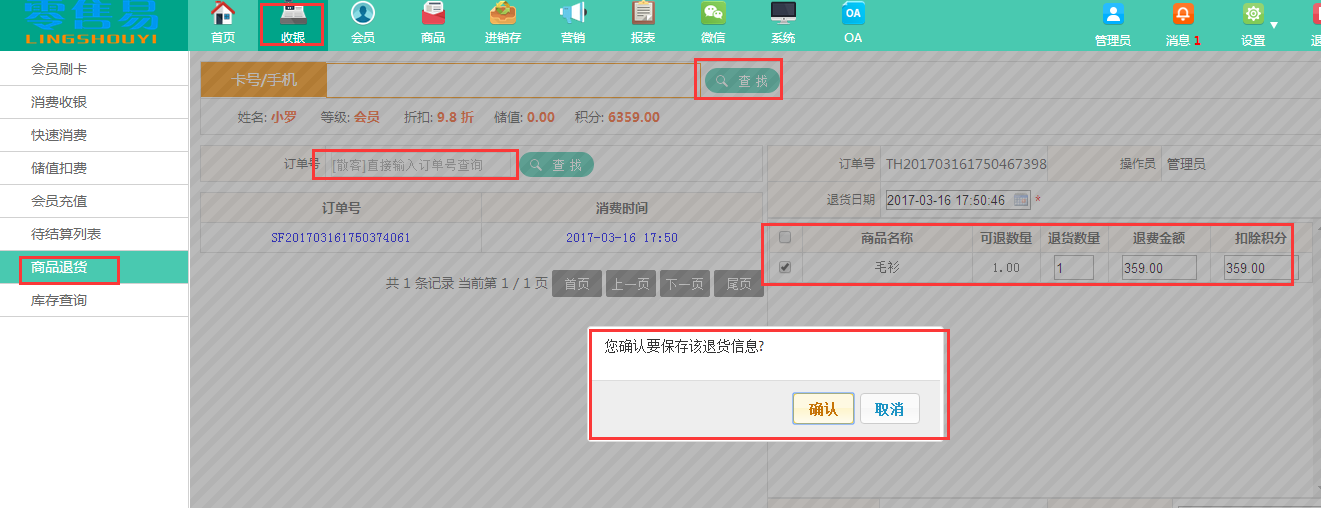Open the 商品 products module
Viewport: 1321px width, 508px height.
[x=433, y=24]
